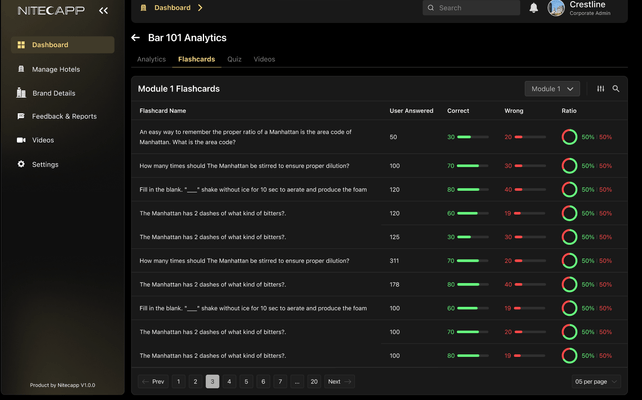Click the search icon in flashcards panel
642x400 pixels.
coord(616,88)
